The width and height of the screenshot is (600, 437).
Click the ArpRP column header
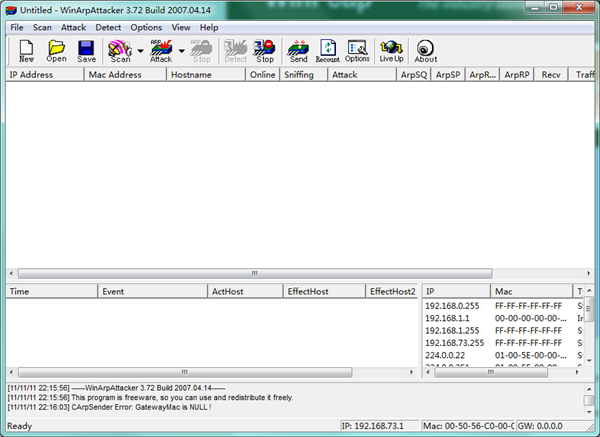tap(517, 75)
